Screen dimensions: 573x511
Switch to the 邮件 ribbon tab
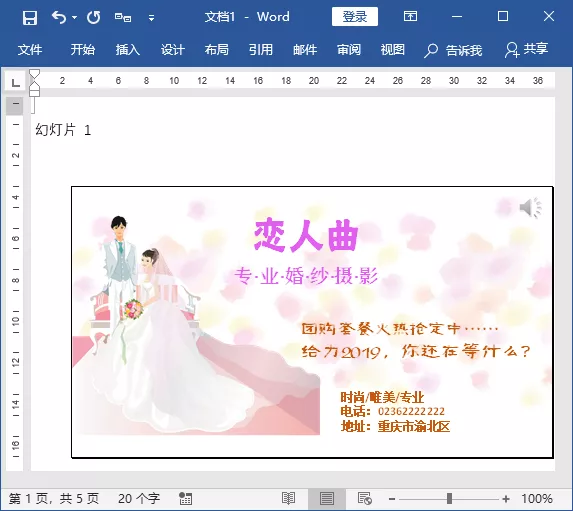pyautogui.click(x=305, y=49)
